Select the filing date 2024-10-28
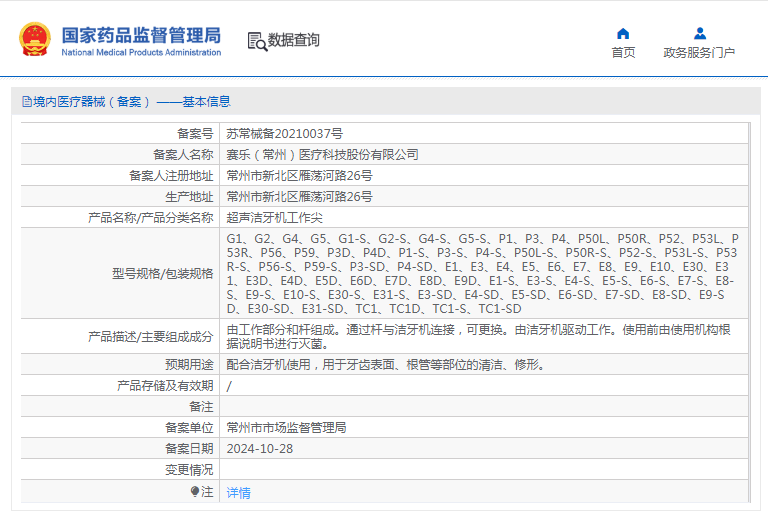Image resolution: width=768 pixels, height=523 pixels. (x=260, y=449)
